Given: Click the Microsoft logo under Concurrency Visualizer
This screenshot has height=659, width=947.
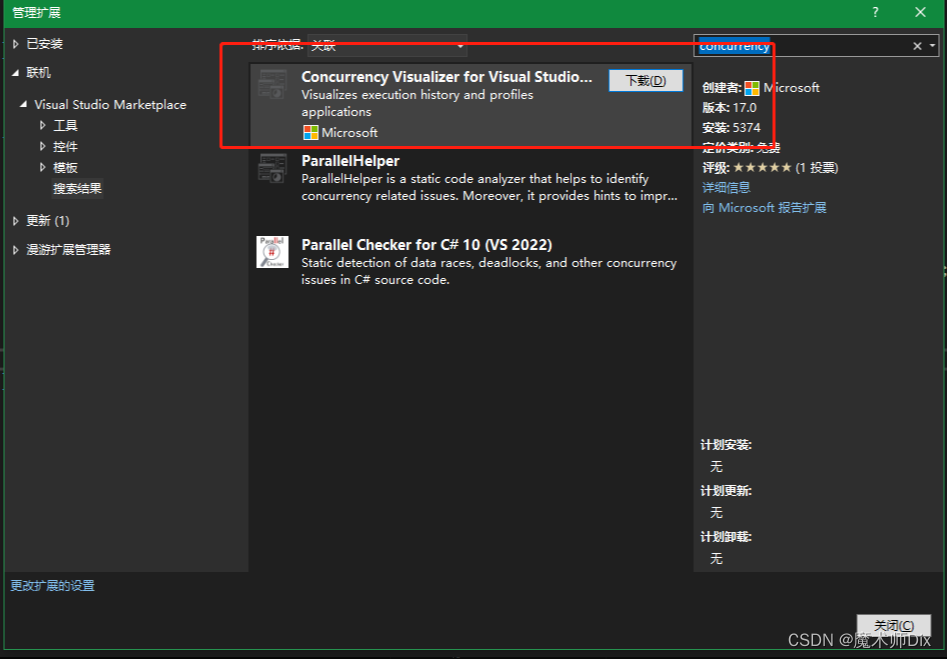Looking at the screenshot, I should (x=310, y=132).
